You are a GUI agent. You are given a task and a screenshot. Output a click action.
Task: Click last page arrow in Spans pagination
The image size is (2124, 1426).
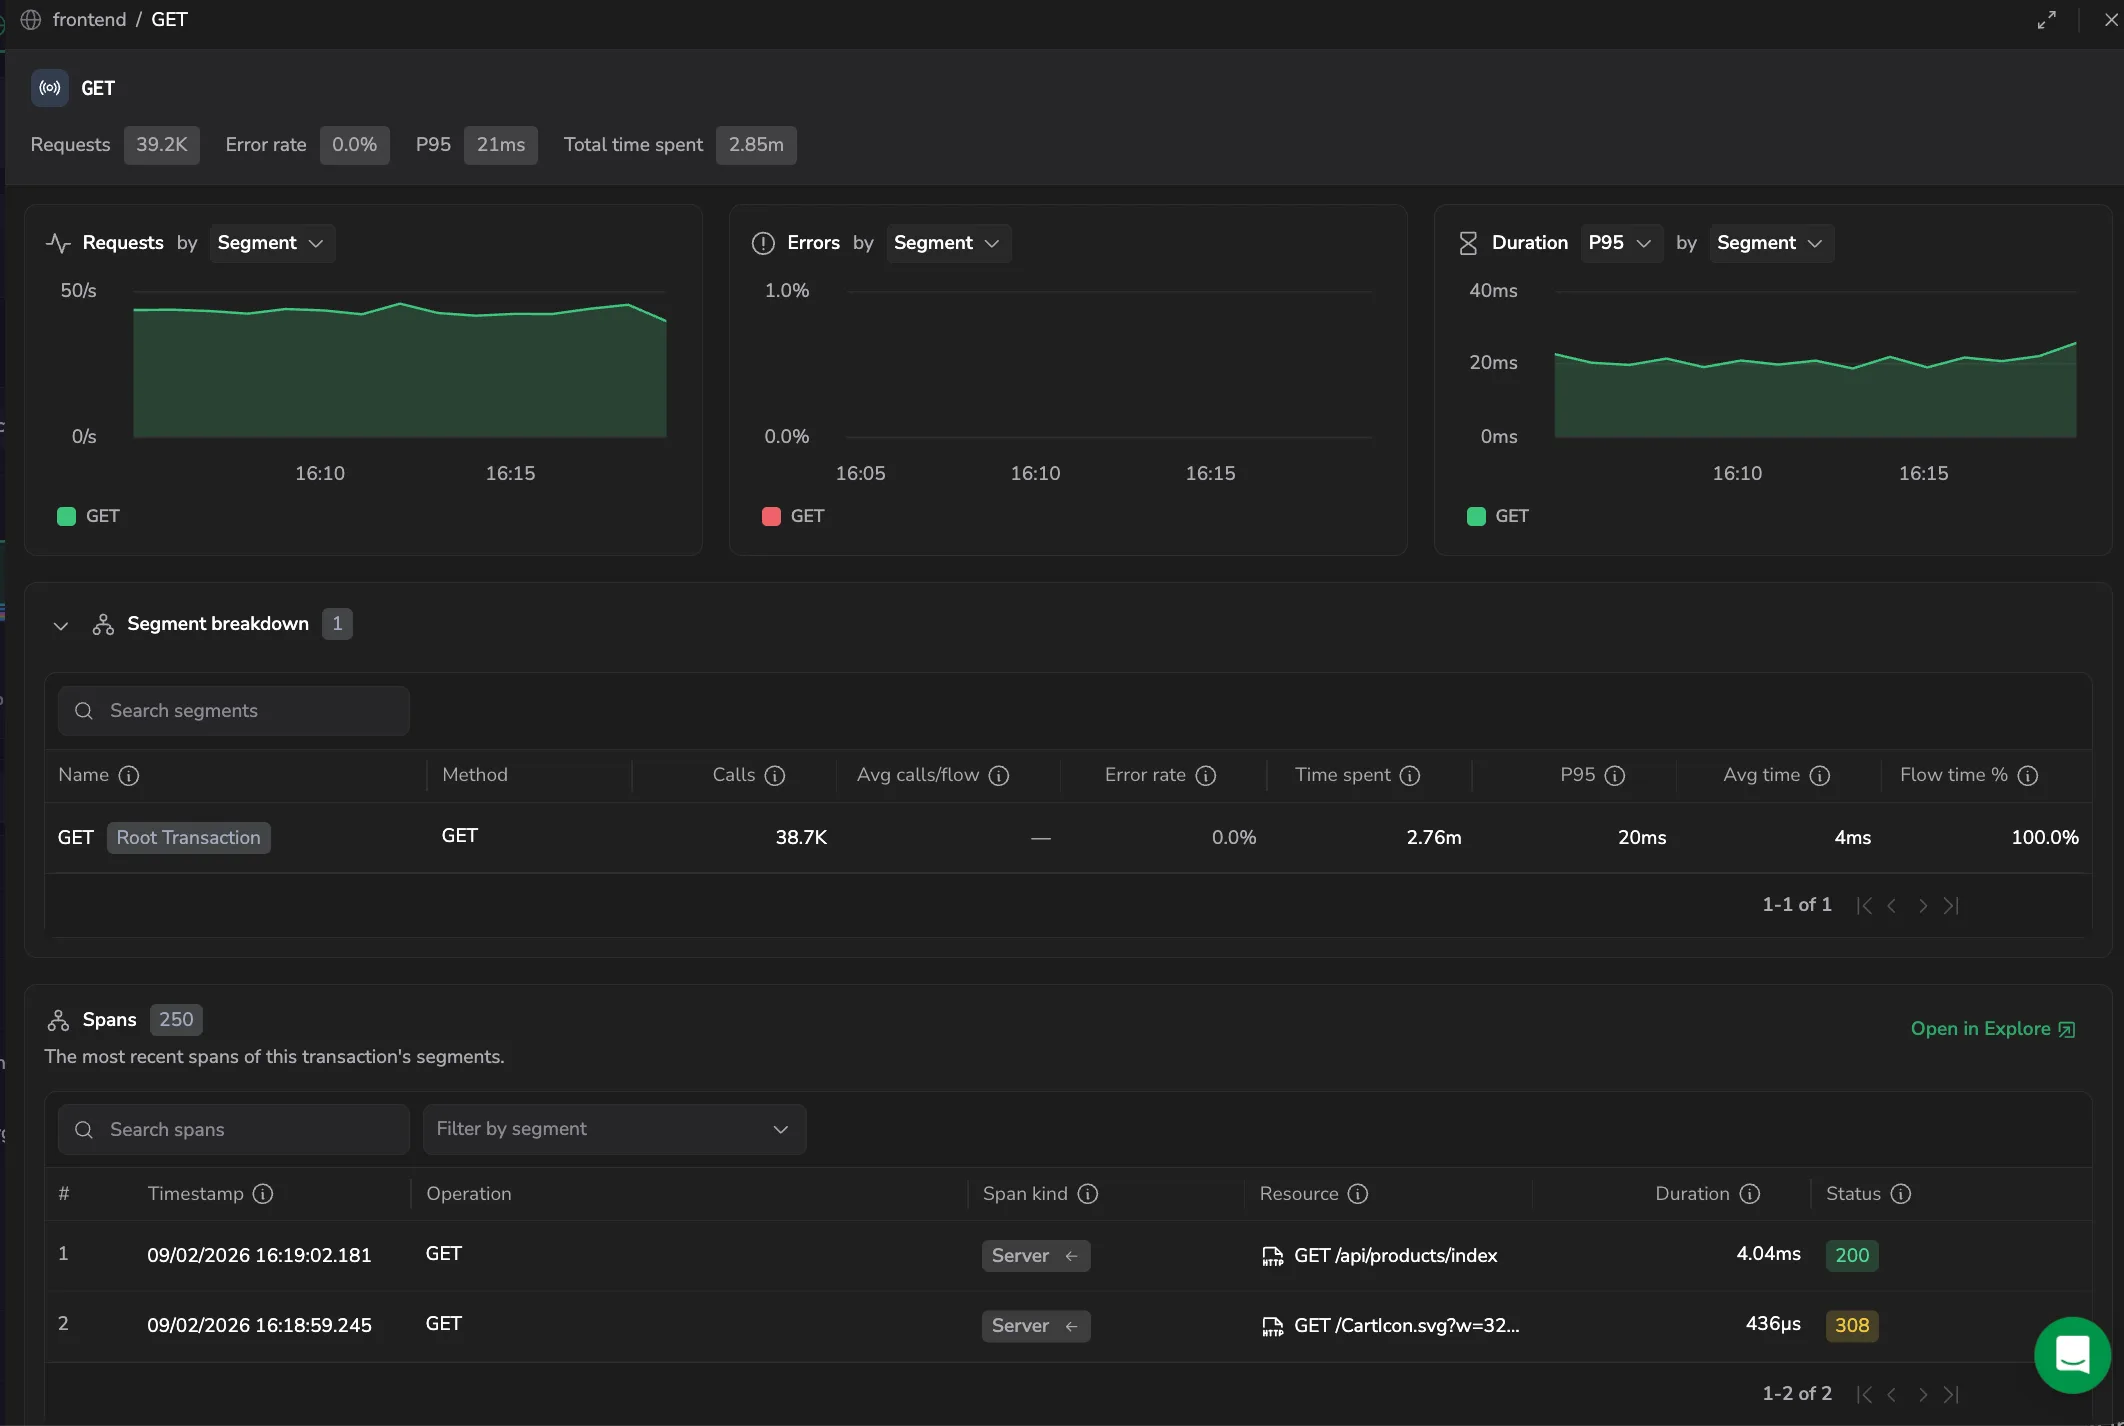click(x=1951, y=1394)
